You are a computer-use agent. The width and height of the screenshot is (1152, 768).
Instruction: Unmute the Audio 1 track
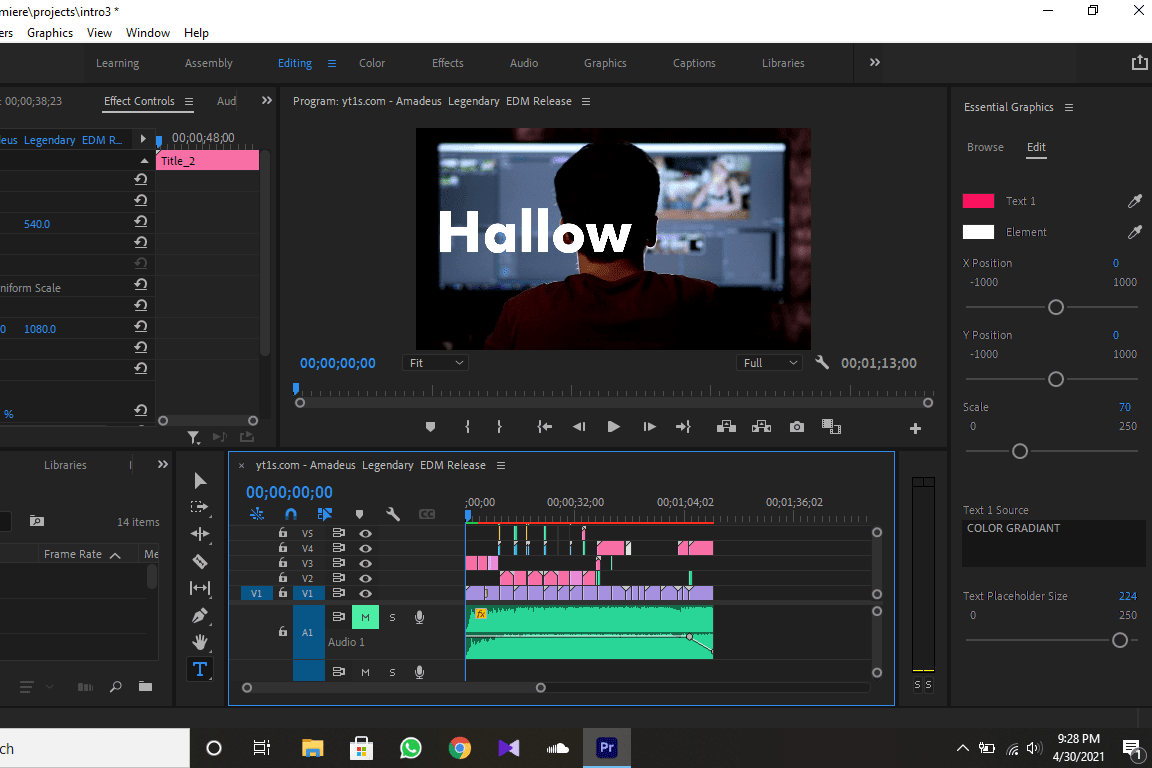365,618
